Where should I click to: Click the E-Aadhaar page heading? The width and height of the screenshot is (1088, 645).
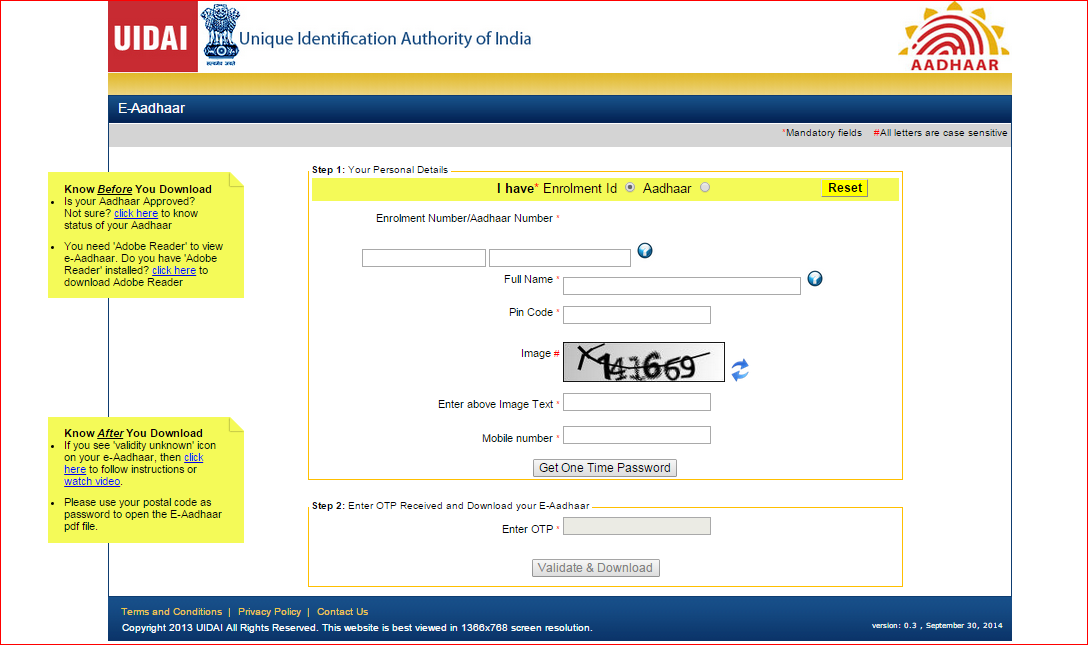pos(151,108)
